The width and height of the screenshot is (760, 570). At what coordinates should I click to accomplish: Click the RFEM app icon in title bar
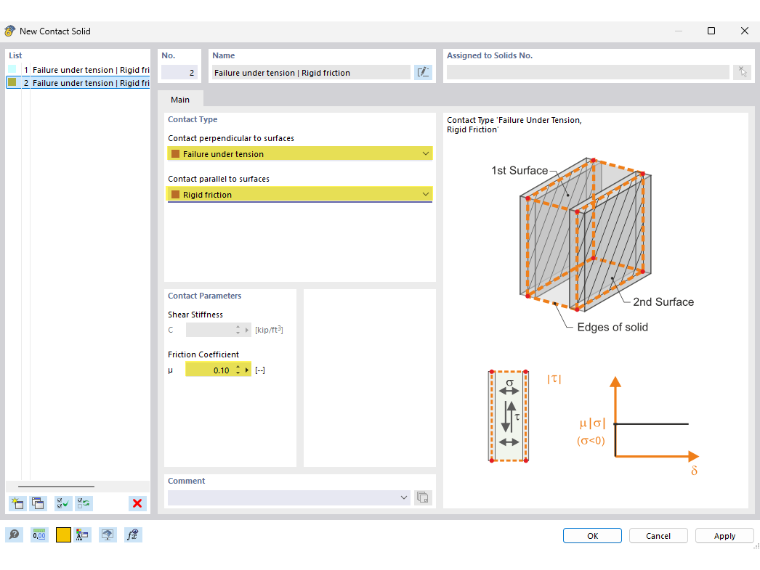coord(10,31)
